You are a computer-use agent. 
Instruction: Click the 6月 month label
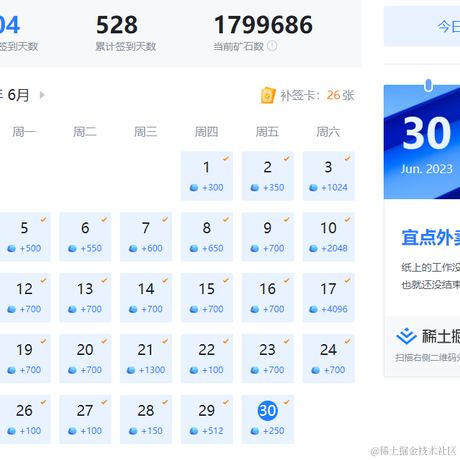[x=18, y=95]
